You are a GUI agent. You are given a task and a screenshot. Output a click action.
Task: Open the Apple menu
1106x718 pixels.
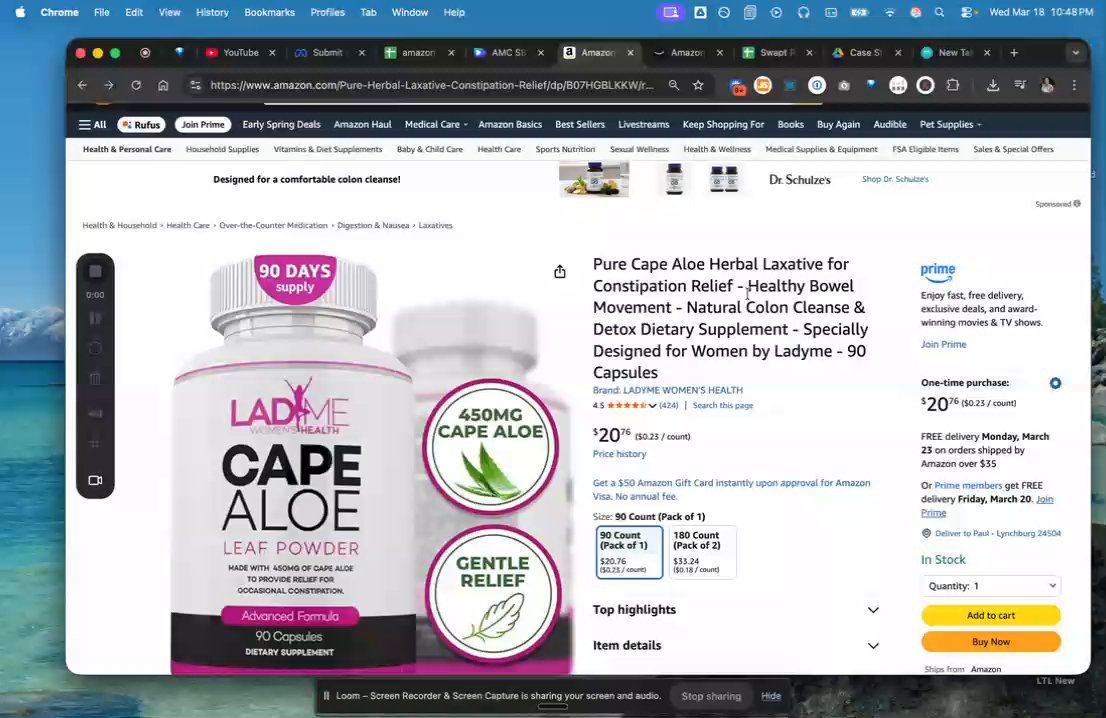click(x=20, y=12)
